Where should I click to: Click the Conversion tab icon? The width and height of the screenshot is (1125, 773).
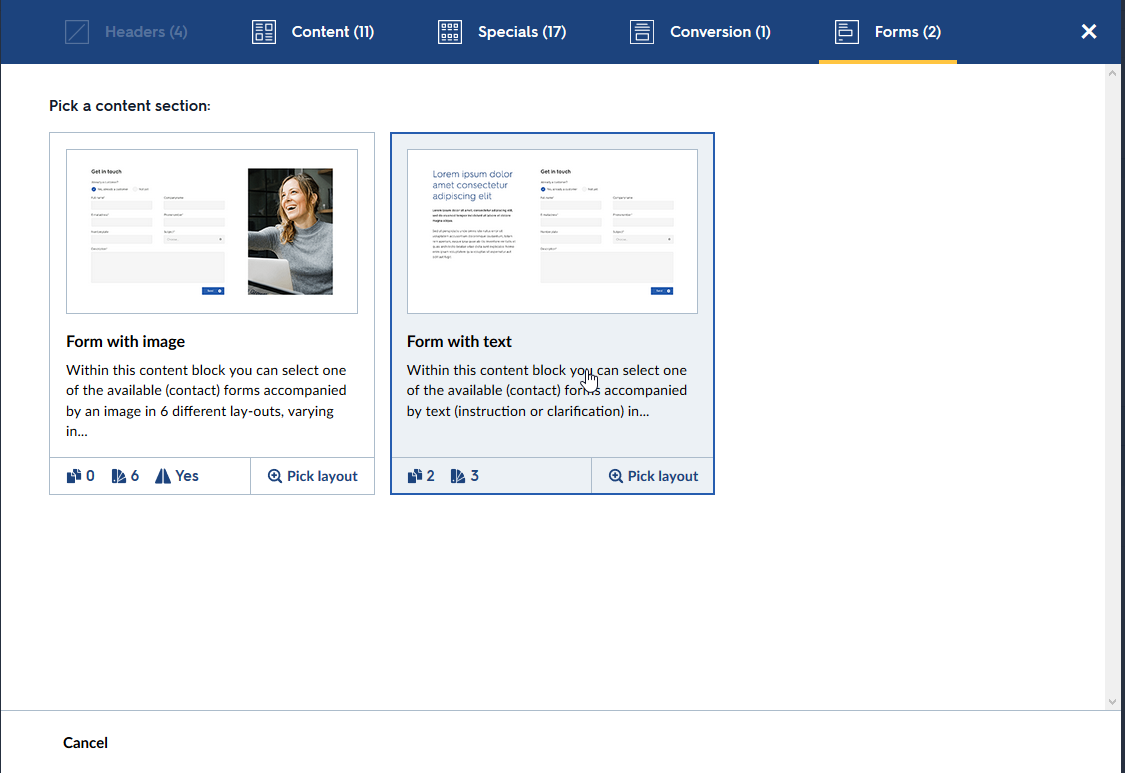pyautogui.click(x=642, y=32)
